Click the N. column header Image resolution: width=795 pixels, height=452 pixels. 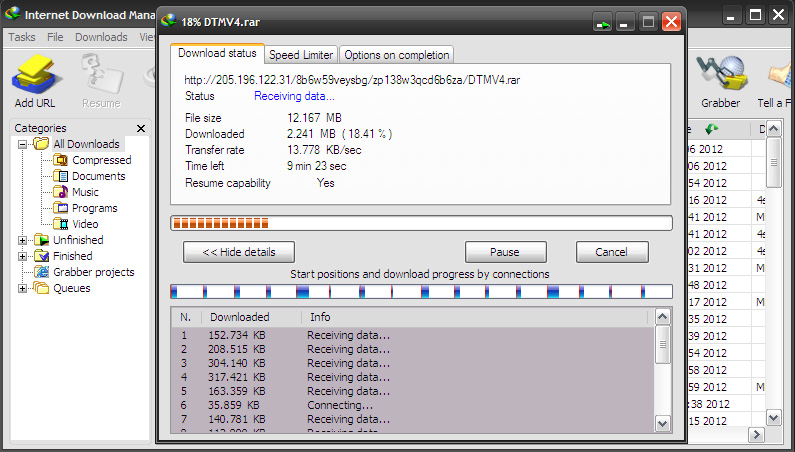coord(186,318)
